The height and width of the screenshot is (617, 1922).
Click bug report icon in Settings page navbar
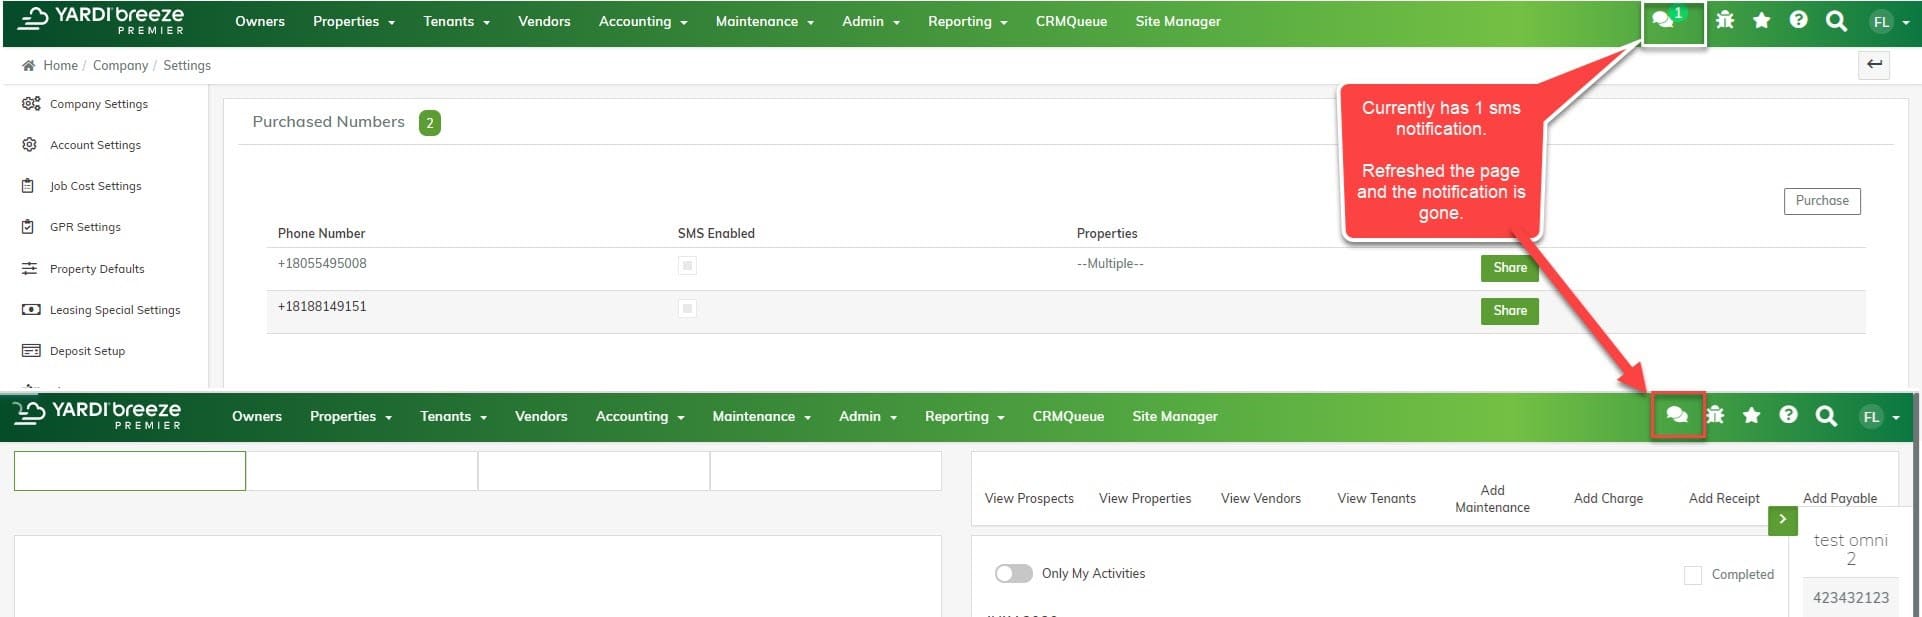coord(1725,20)
